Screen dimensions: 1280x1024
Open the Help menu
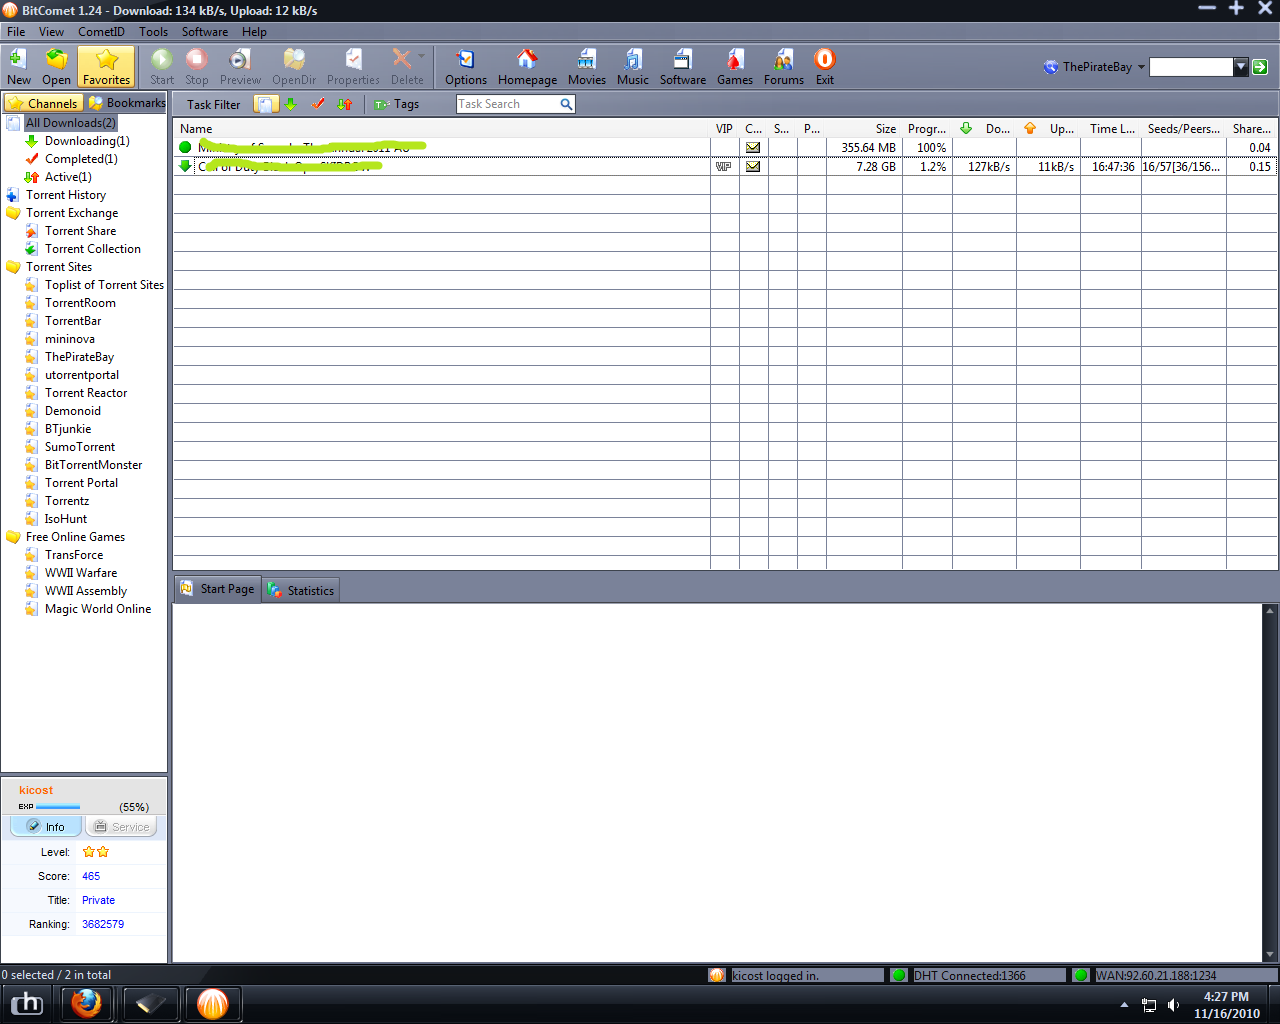click(254, 31)
